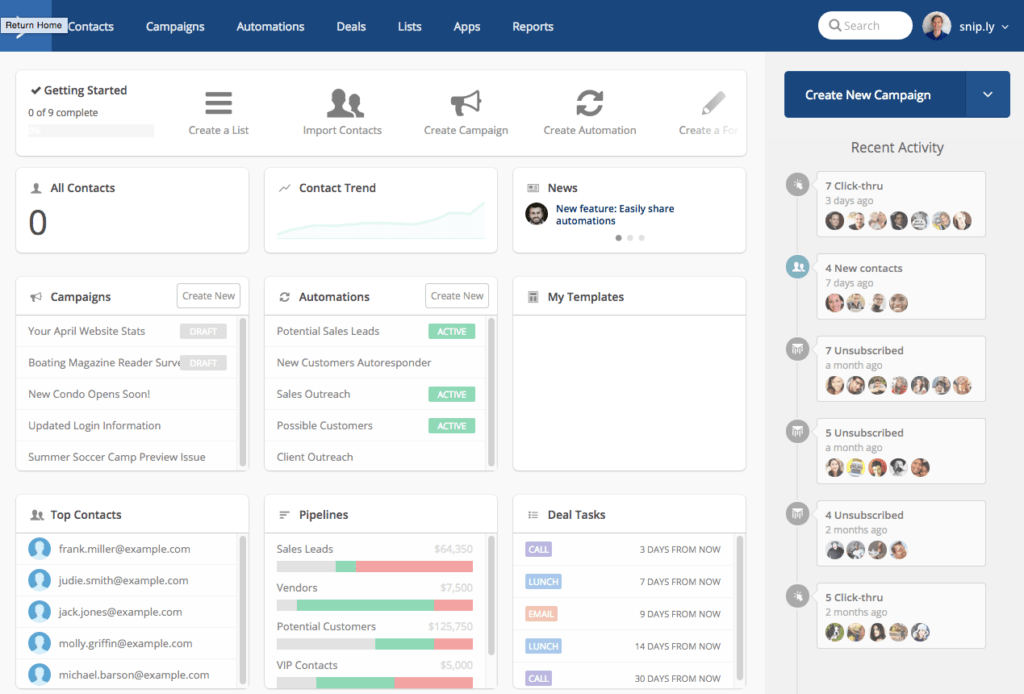Viewport: 1024px width, 694px height.
Task: Open the Import Contacts icon
Action: tap(345, 103)
